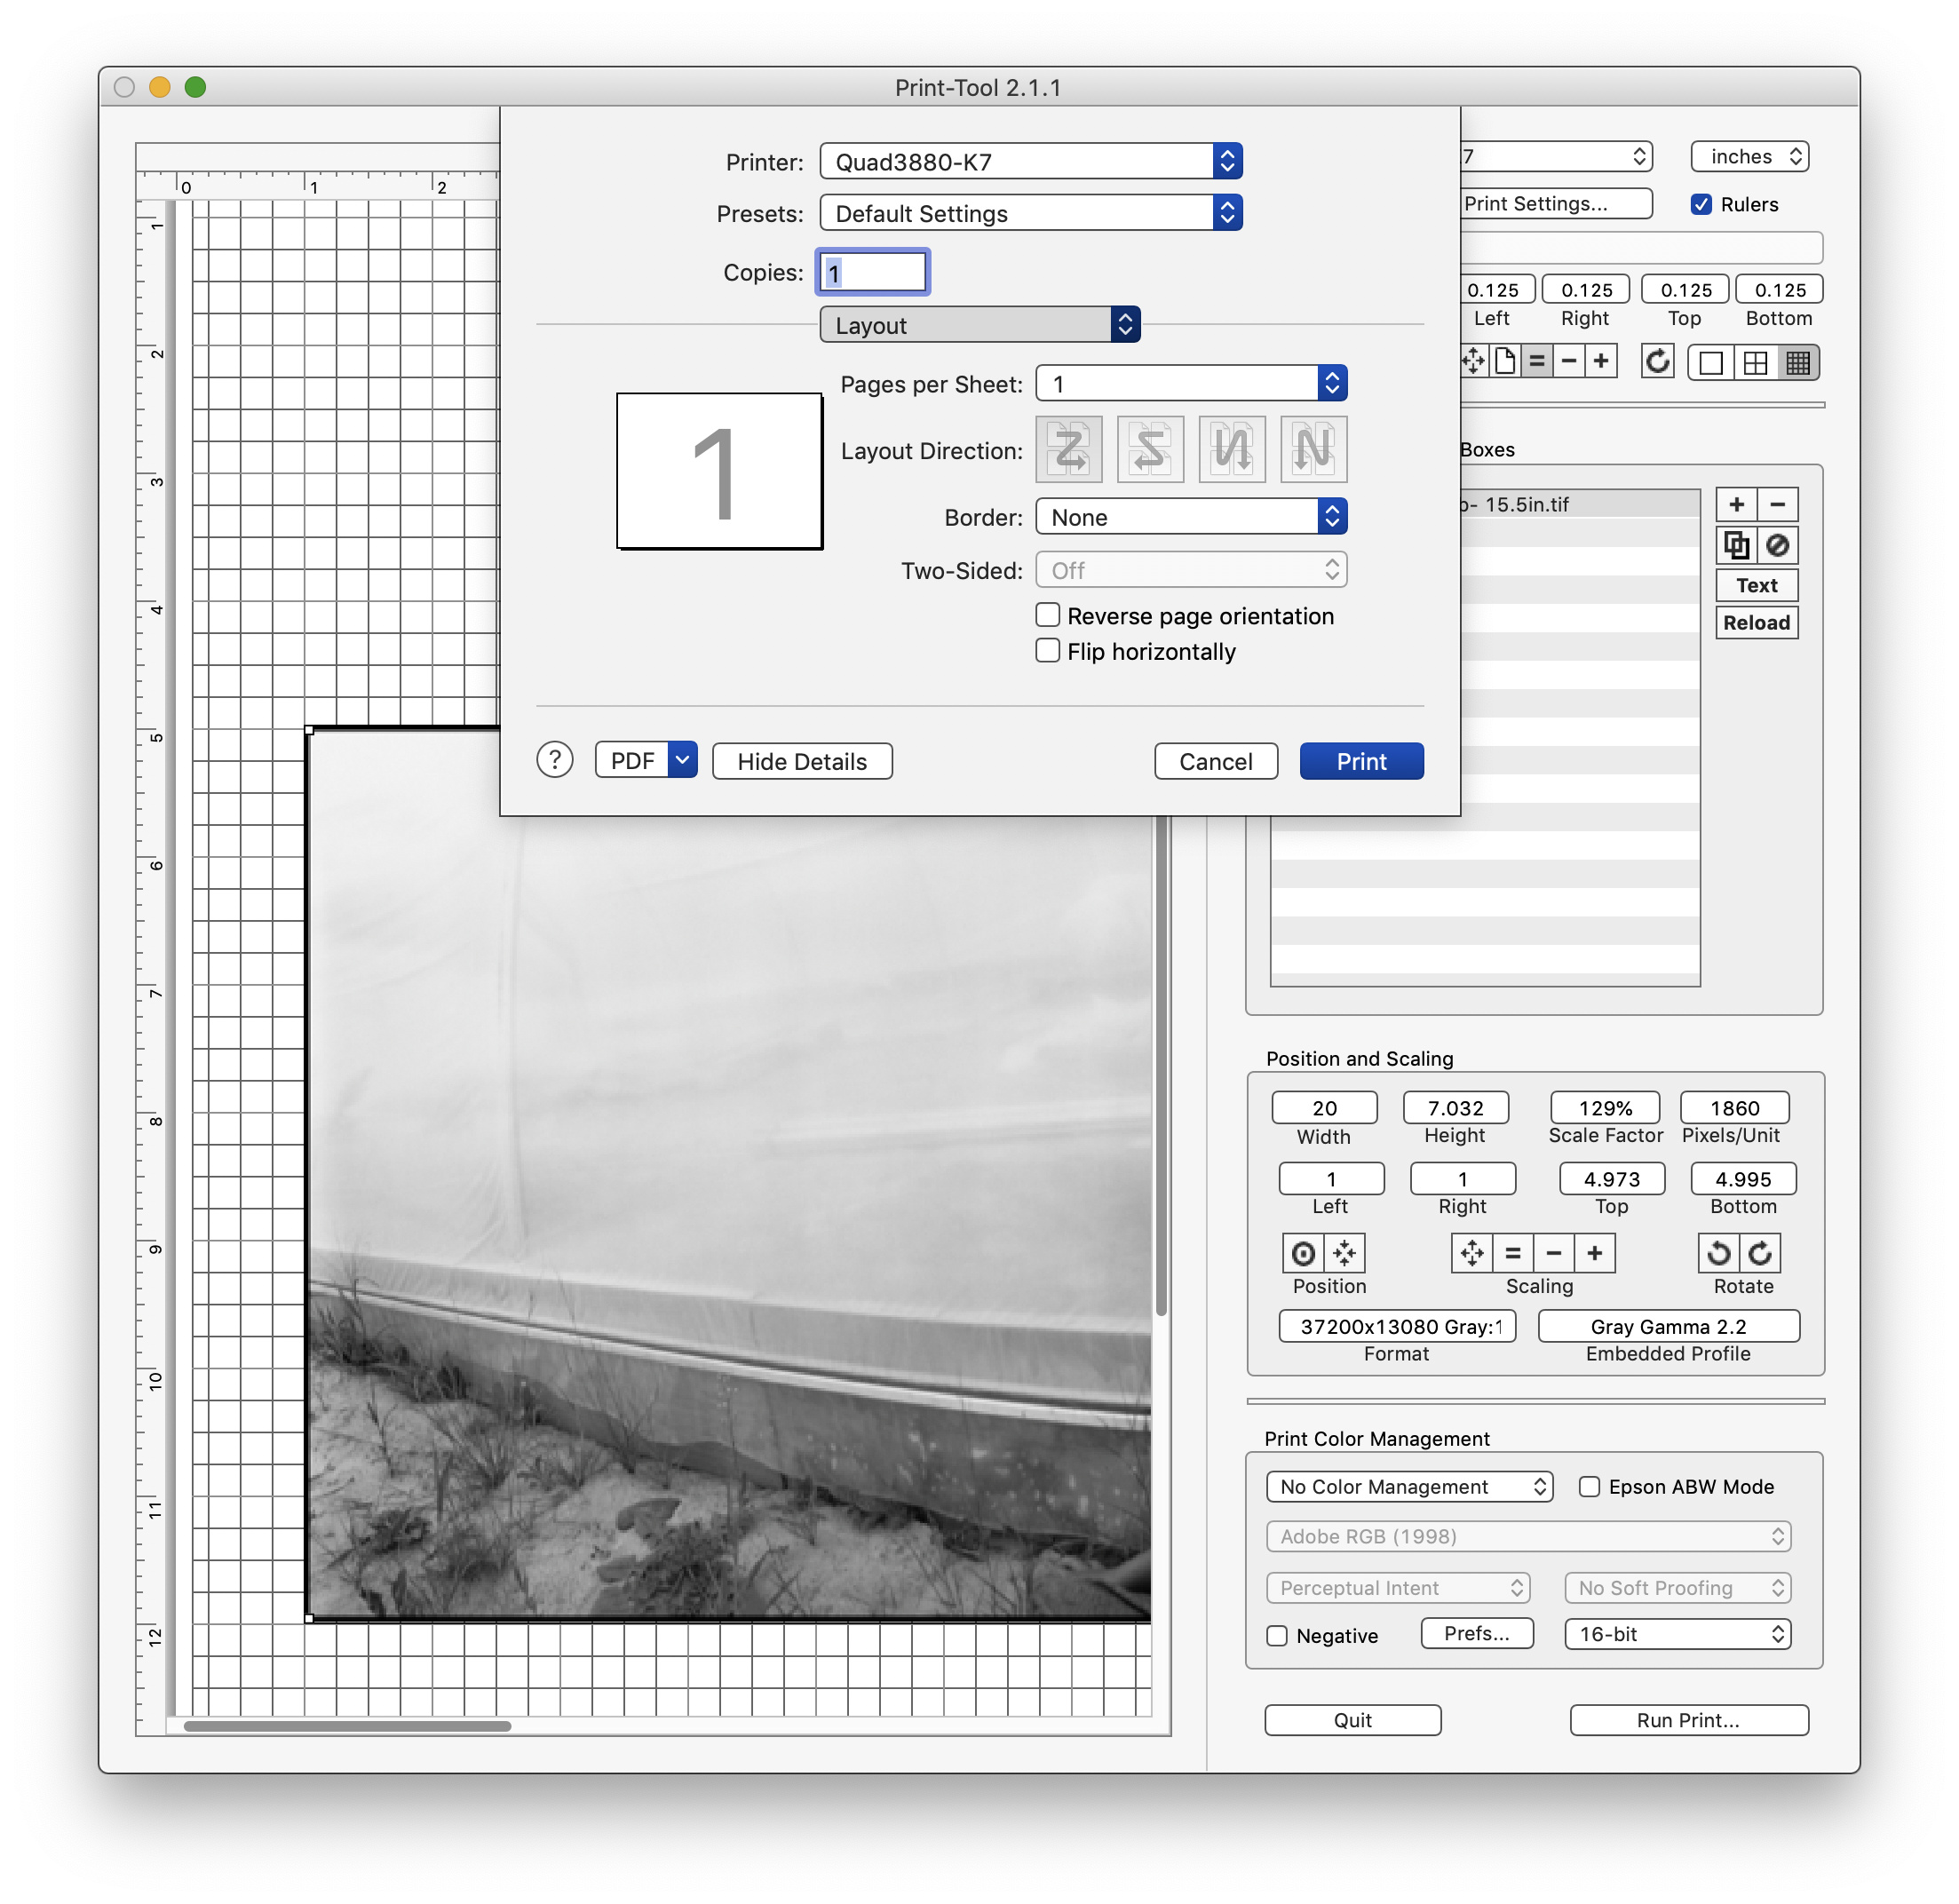Choose the Z-shaped layout direction

tap(1069, 449)
